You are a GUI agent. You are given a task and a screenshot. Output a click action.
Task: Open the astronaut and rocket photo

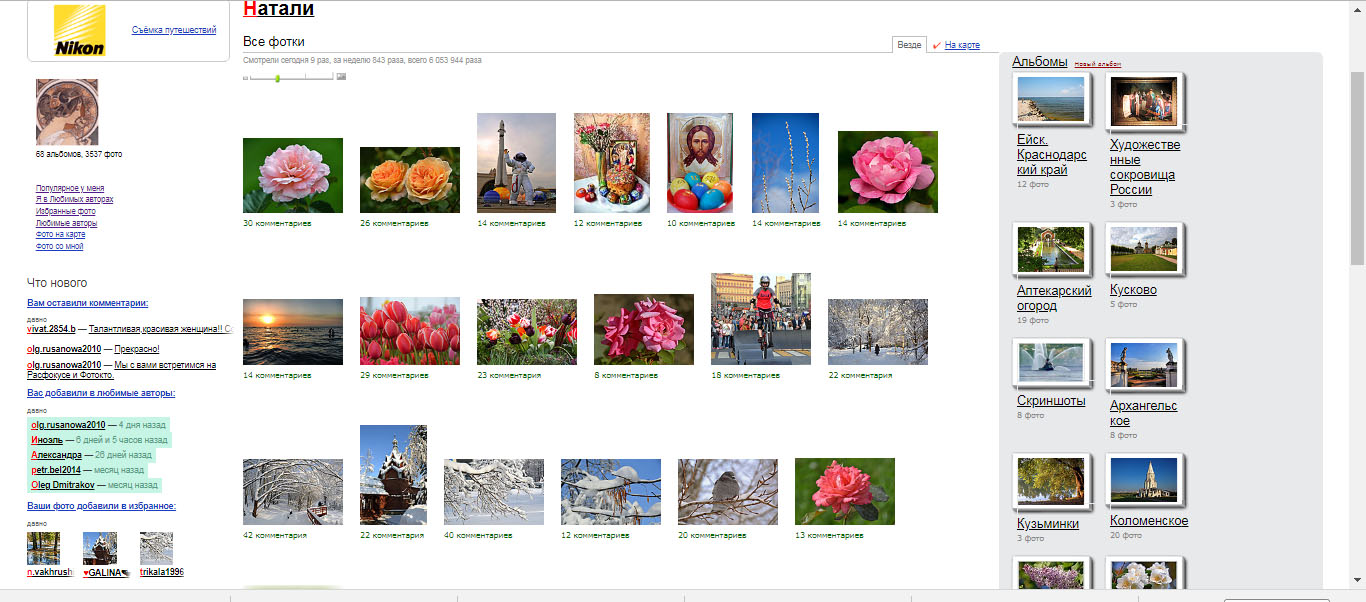[x=516, y=162]
